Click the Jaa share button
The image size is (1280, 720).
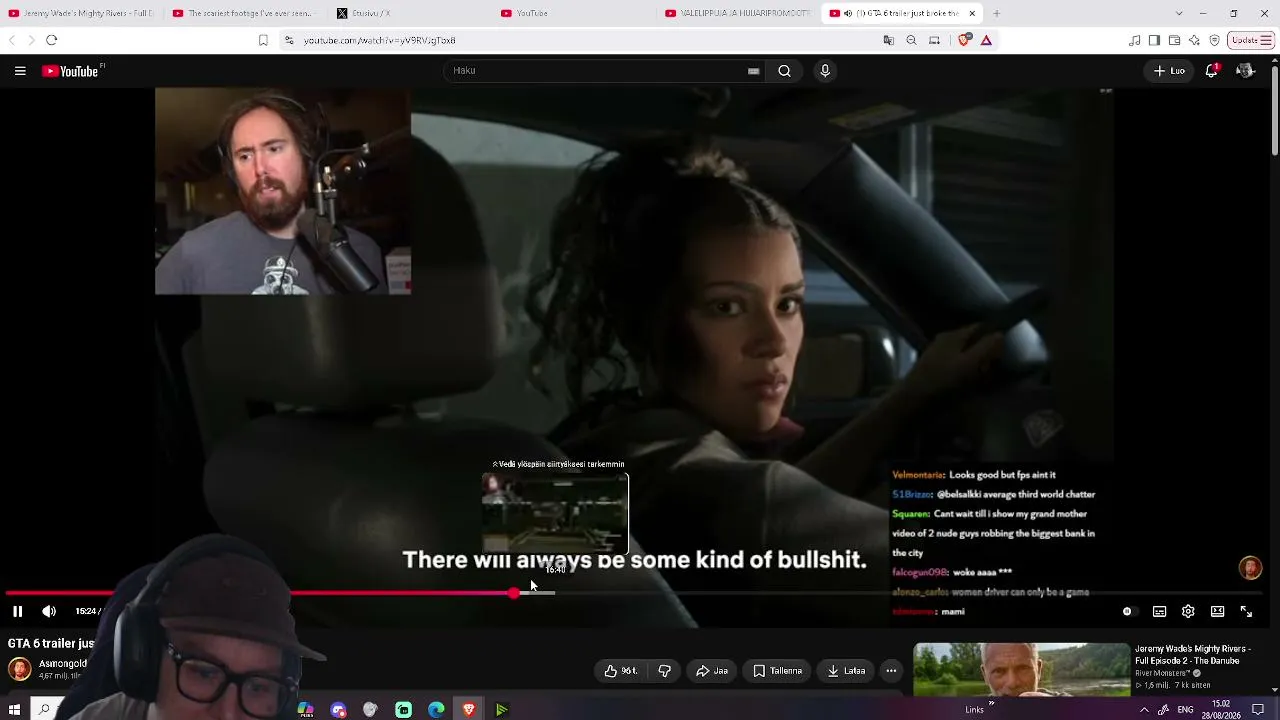711,671
